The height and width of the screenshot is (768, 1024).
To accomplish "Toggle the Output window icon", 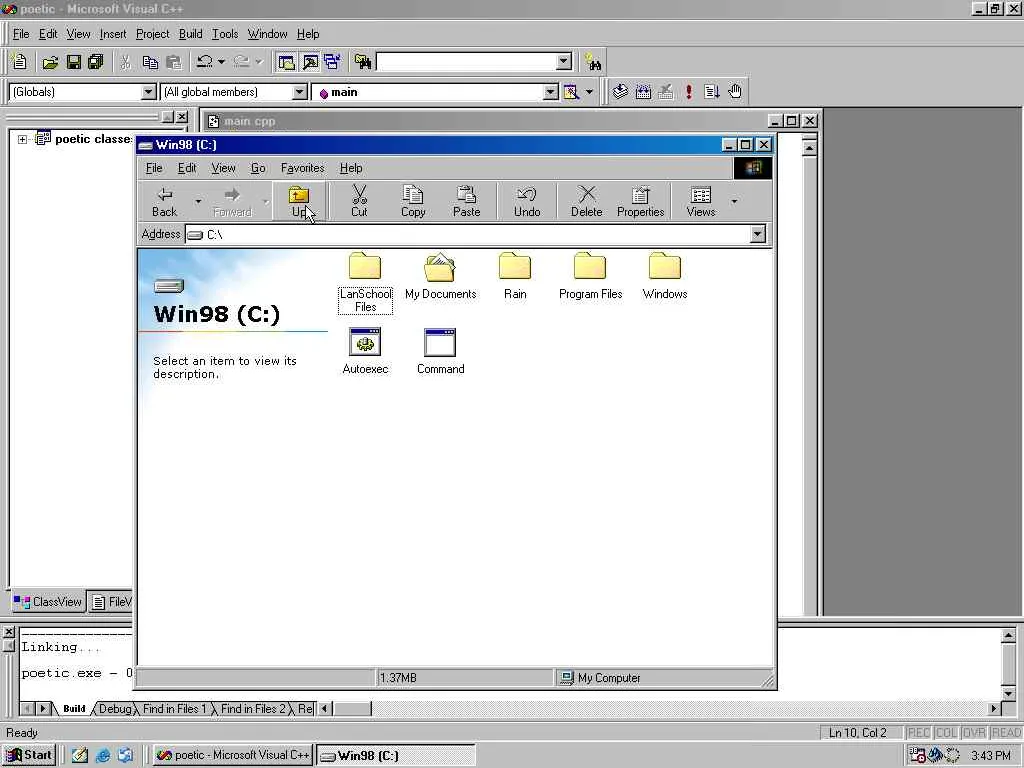I will pos(310,62).
